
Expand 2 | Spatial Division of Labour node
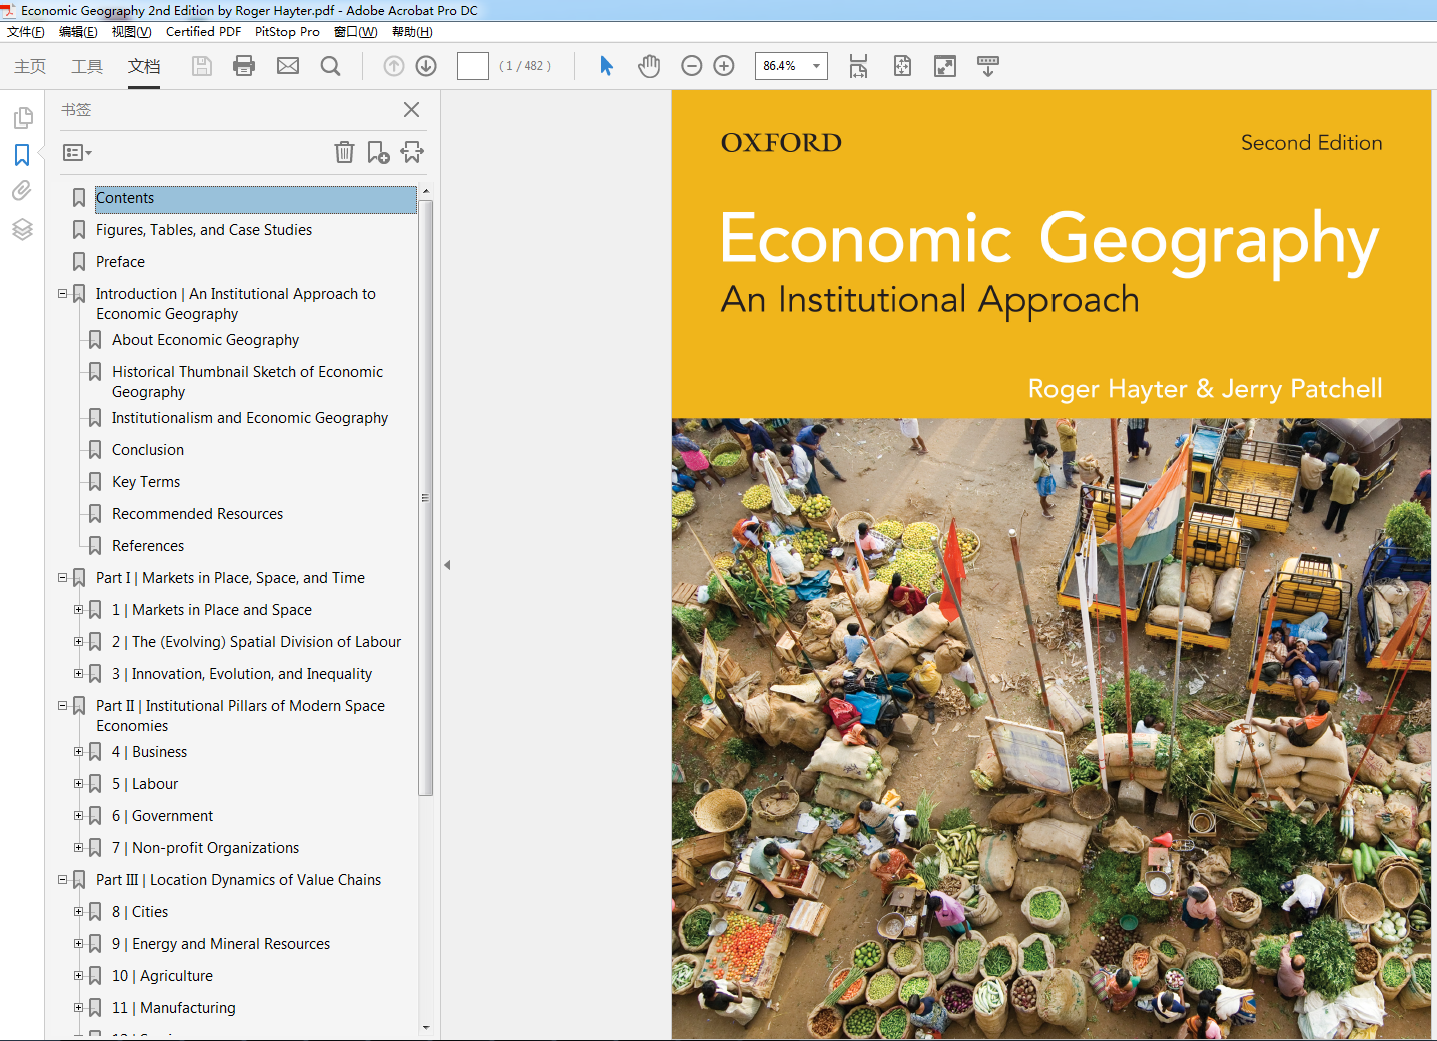[x=79, y=642]
